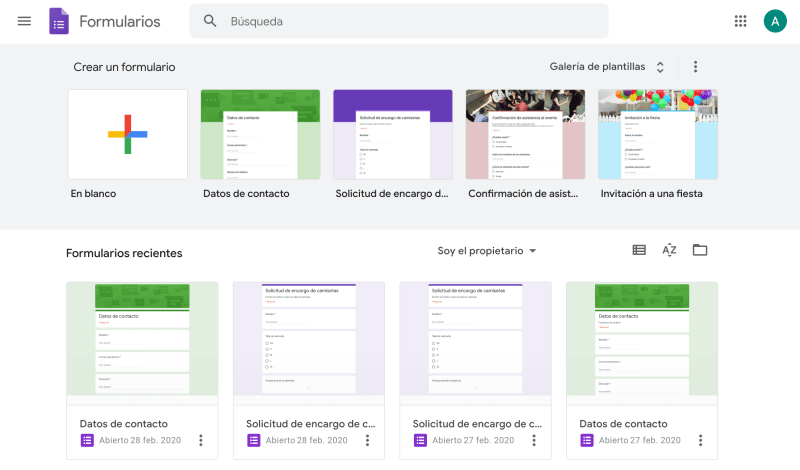Open the account profile avatar
Viewport: 800px width, 470px height.
775,21
